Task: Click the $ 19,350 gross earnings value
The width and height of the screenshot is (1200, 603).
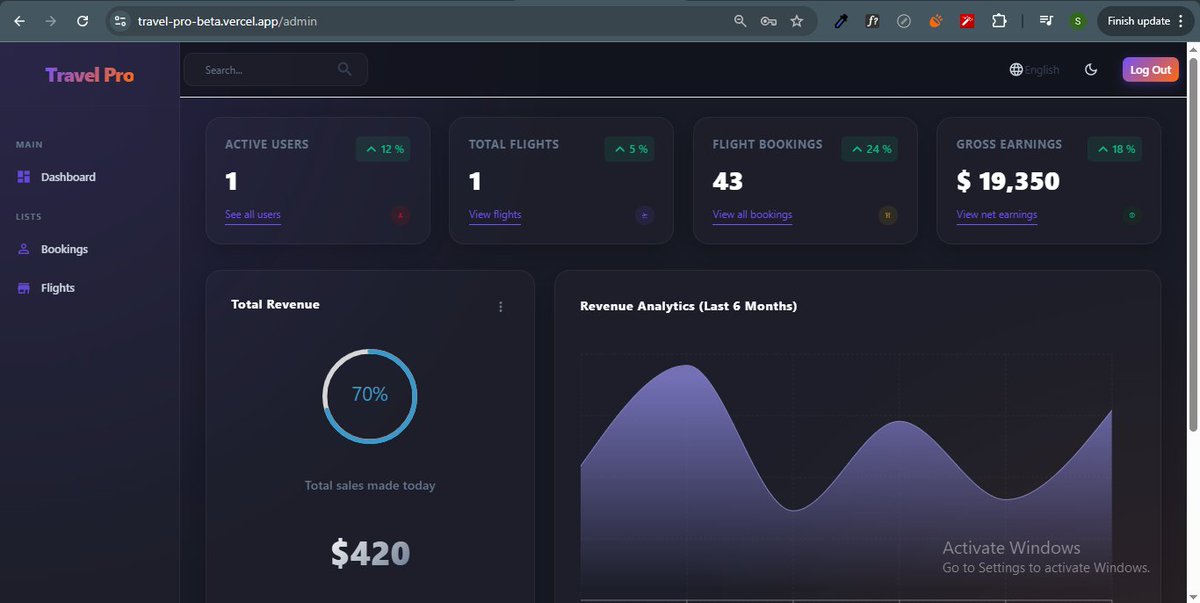Action: tap(1008, 181)
